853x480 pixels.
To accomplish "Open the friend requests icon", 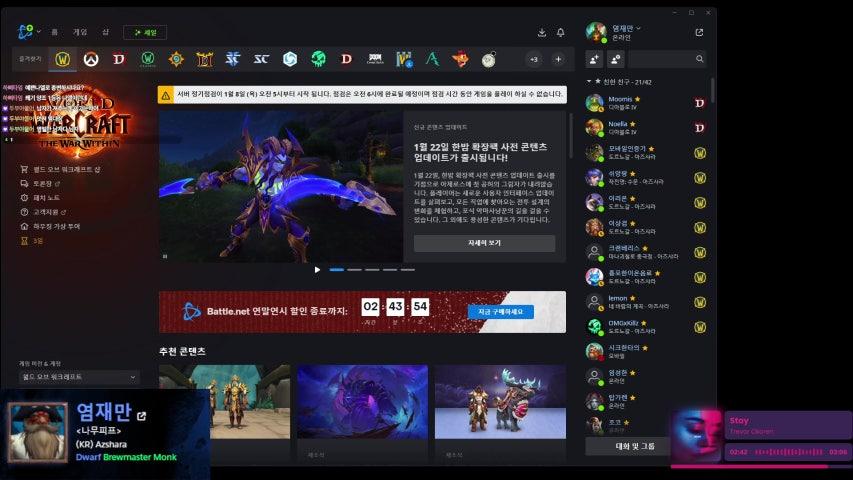I will click(616, 59).
